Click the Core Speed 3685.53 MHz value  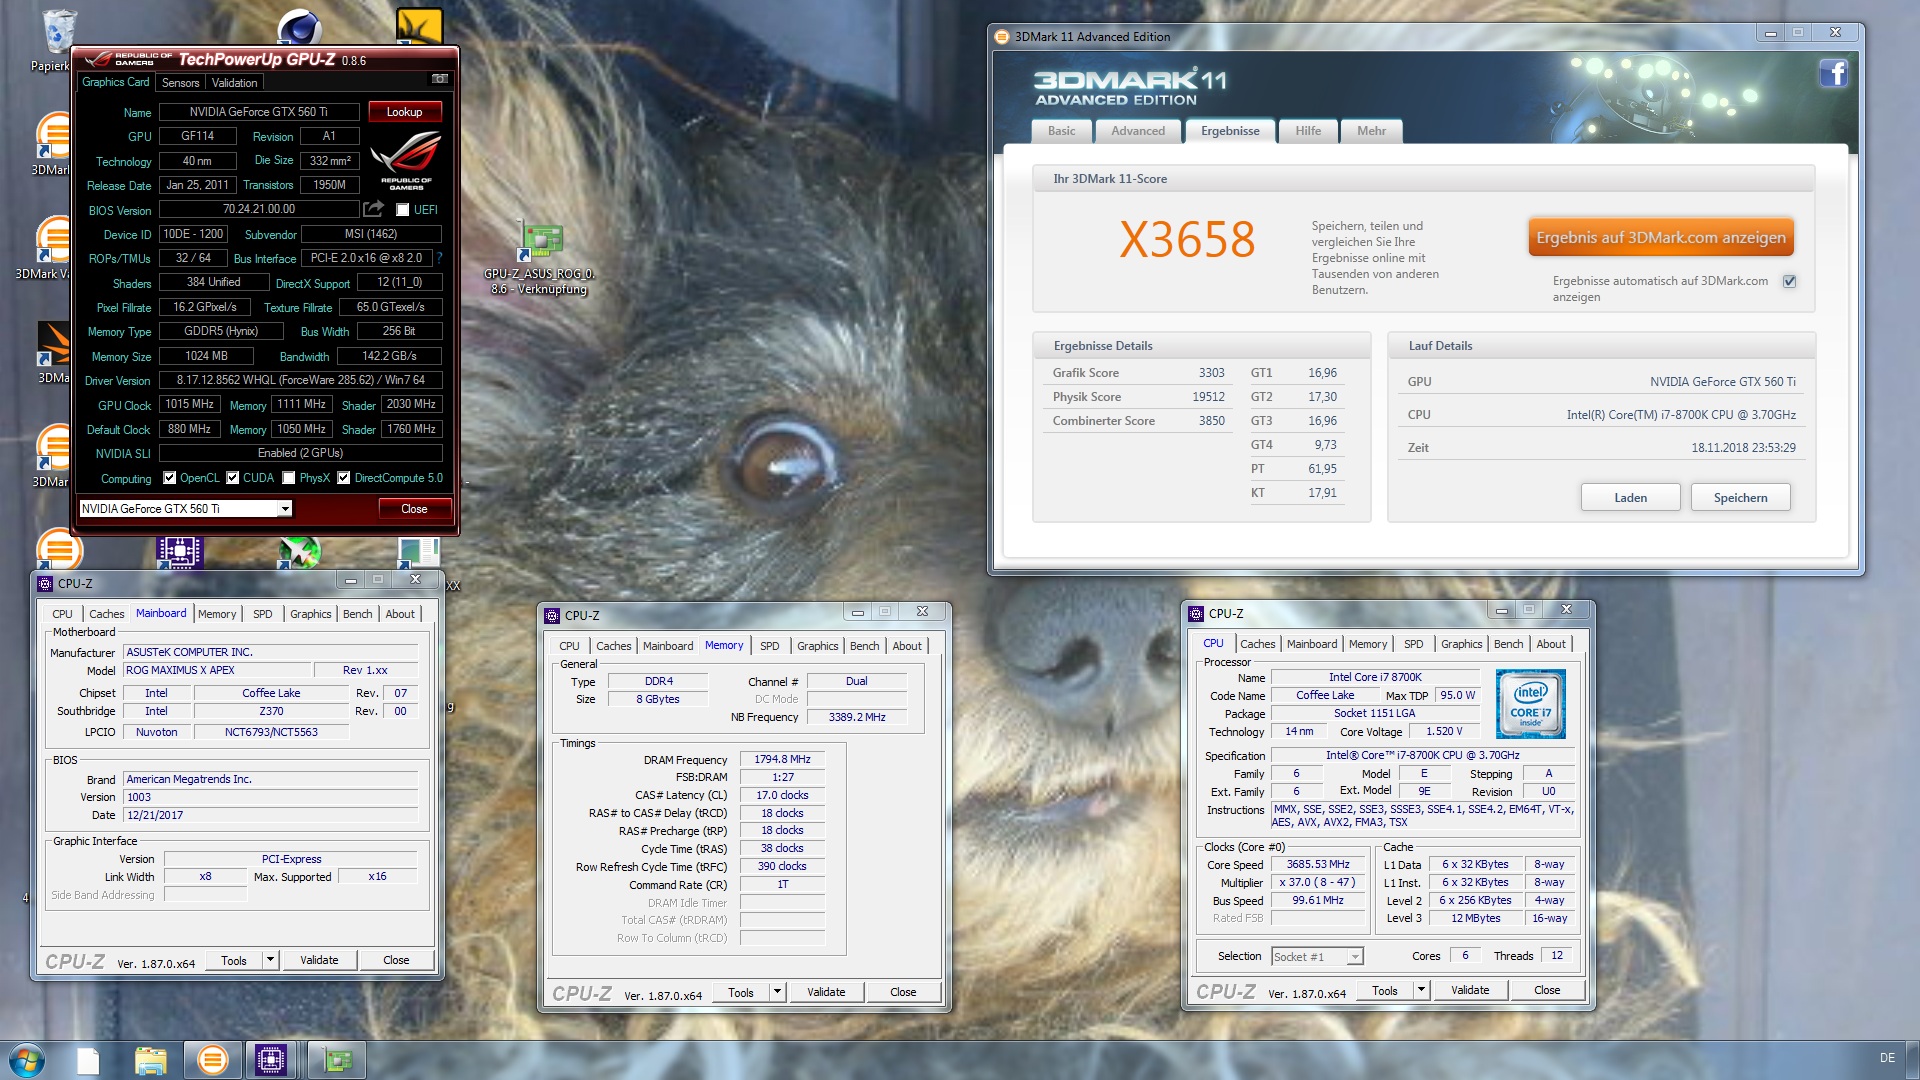pos(1318,865)
